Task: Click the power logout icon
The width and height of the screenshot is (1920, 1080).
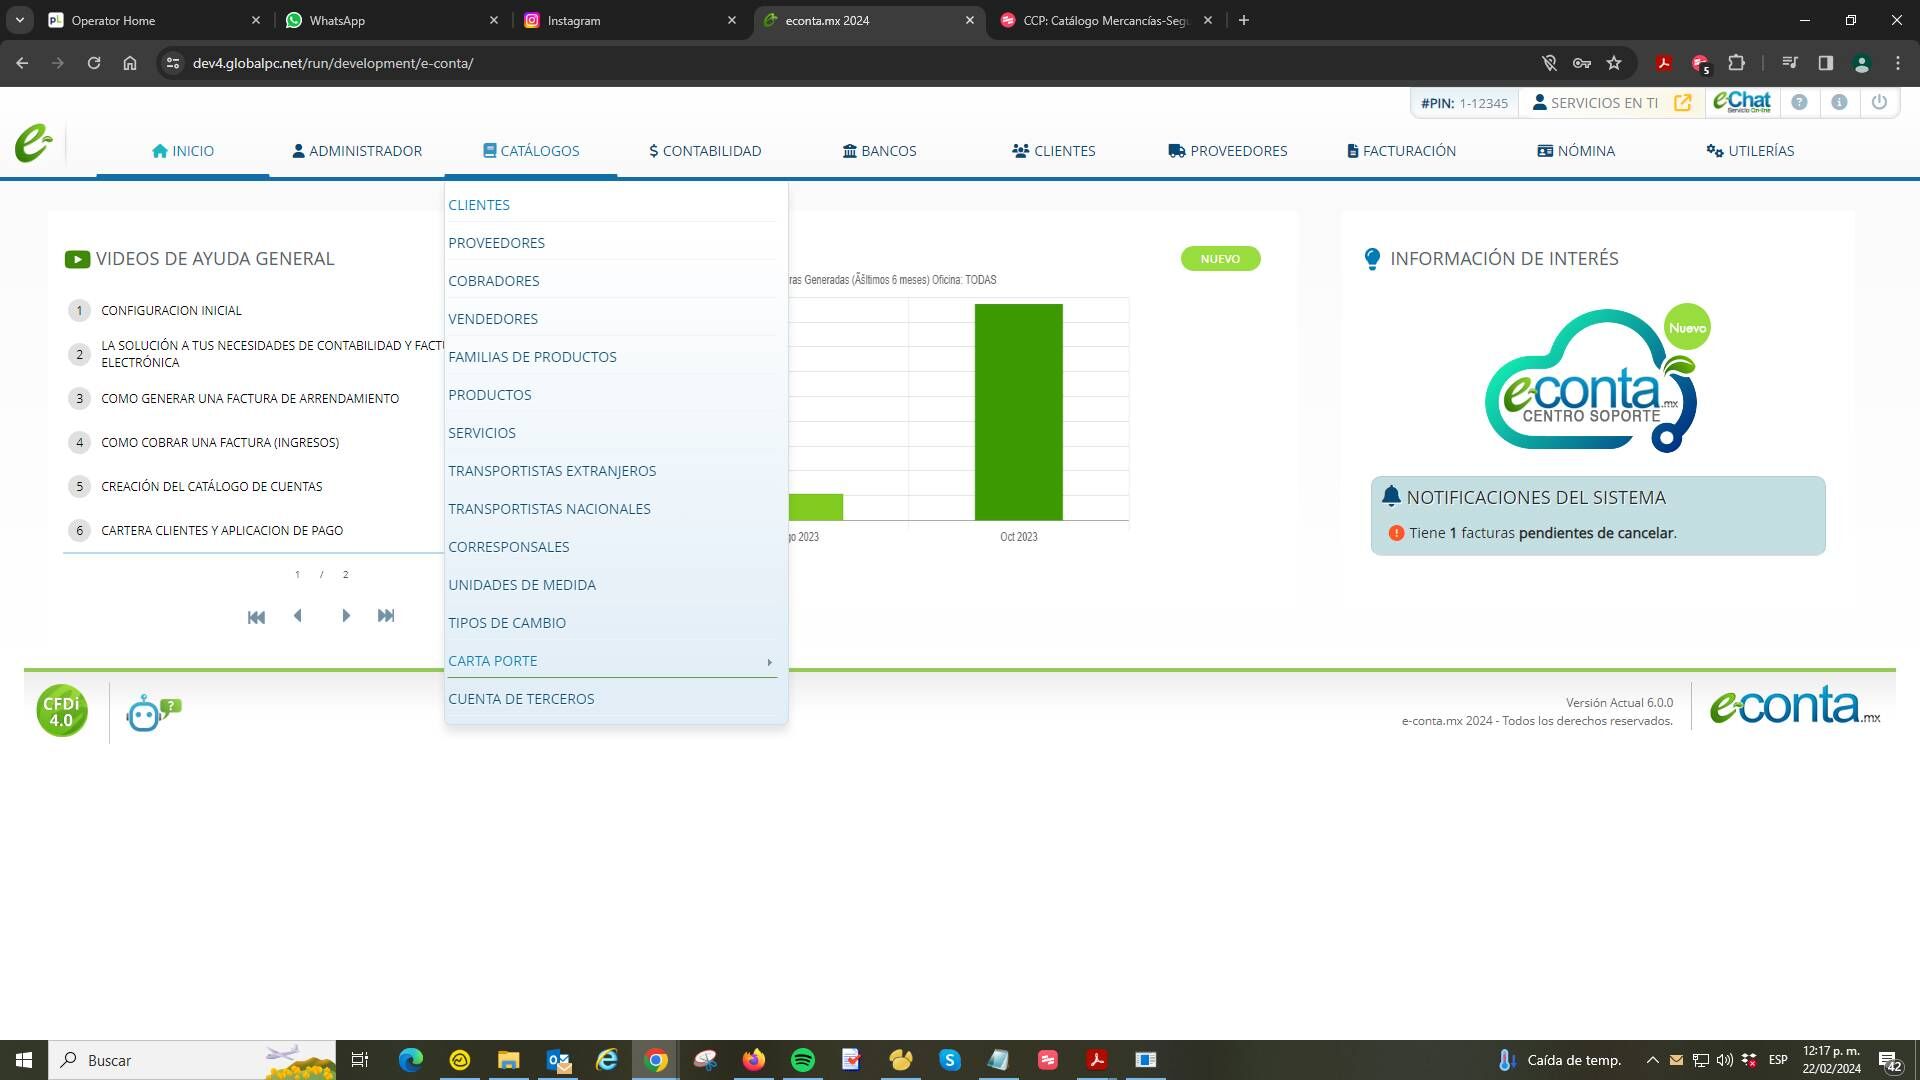Action: [1879, 102]
